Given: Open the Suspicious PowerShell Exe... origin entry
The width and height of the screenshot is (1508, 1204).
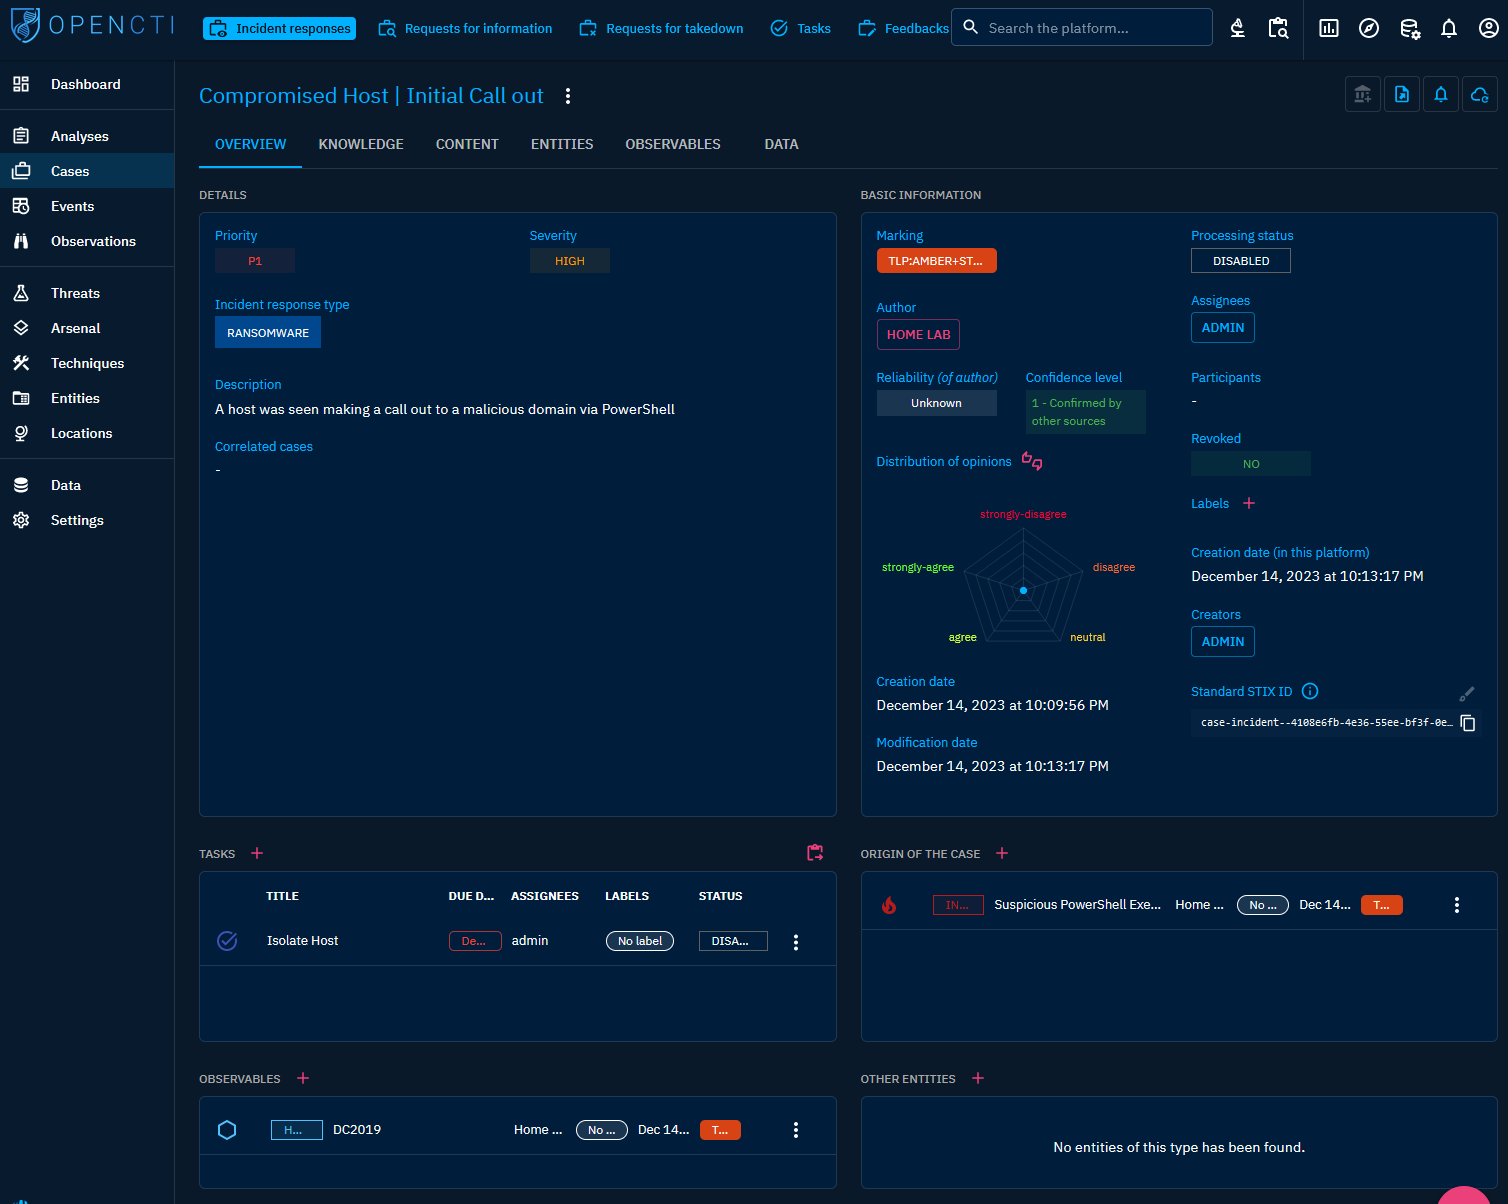Looking at the screenshot, I should [x=1179, y=905].
